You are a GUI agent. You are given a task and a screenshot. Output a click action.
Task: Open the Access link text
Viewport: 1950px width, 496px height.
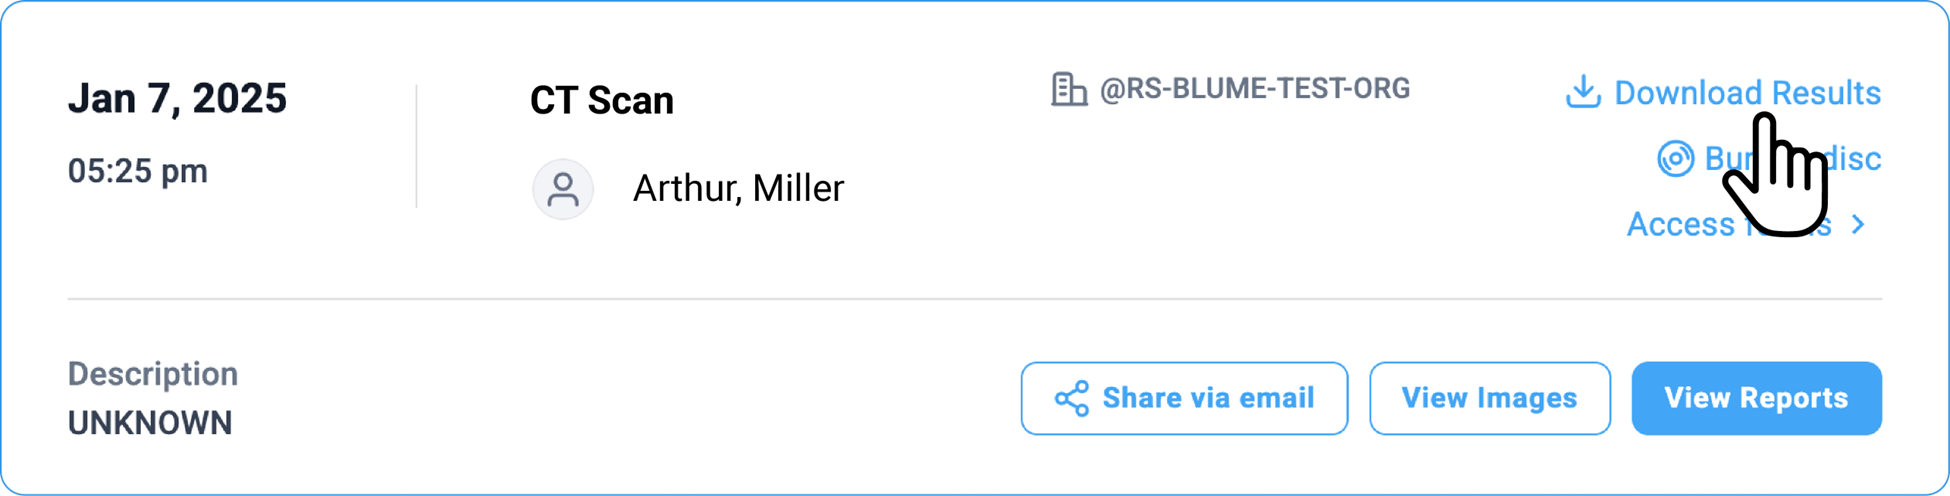[1680, 225]
